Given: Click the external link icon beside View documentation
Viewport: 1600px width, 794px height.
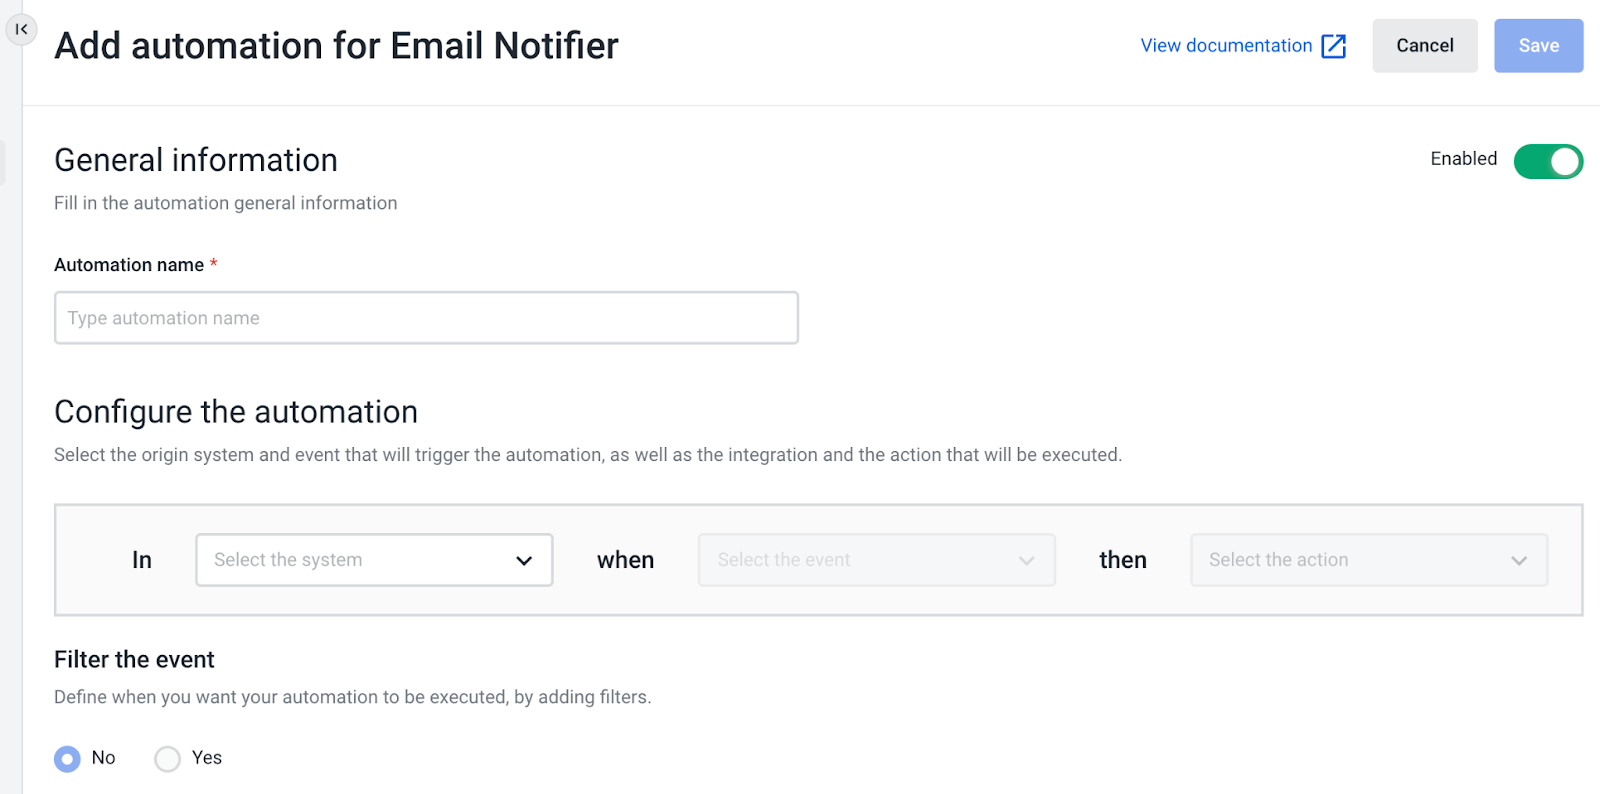Looking at the screenshot, I should click(1333, 46).
